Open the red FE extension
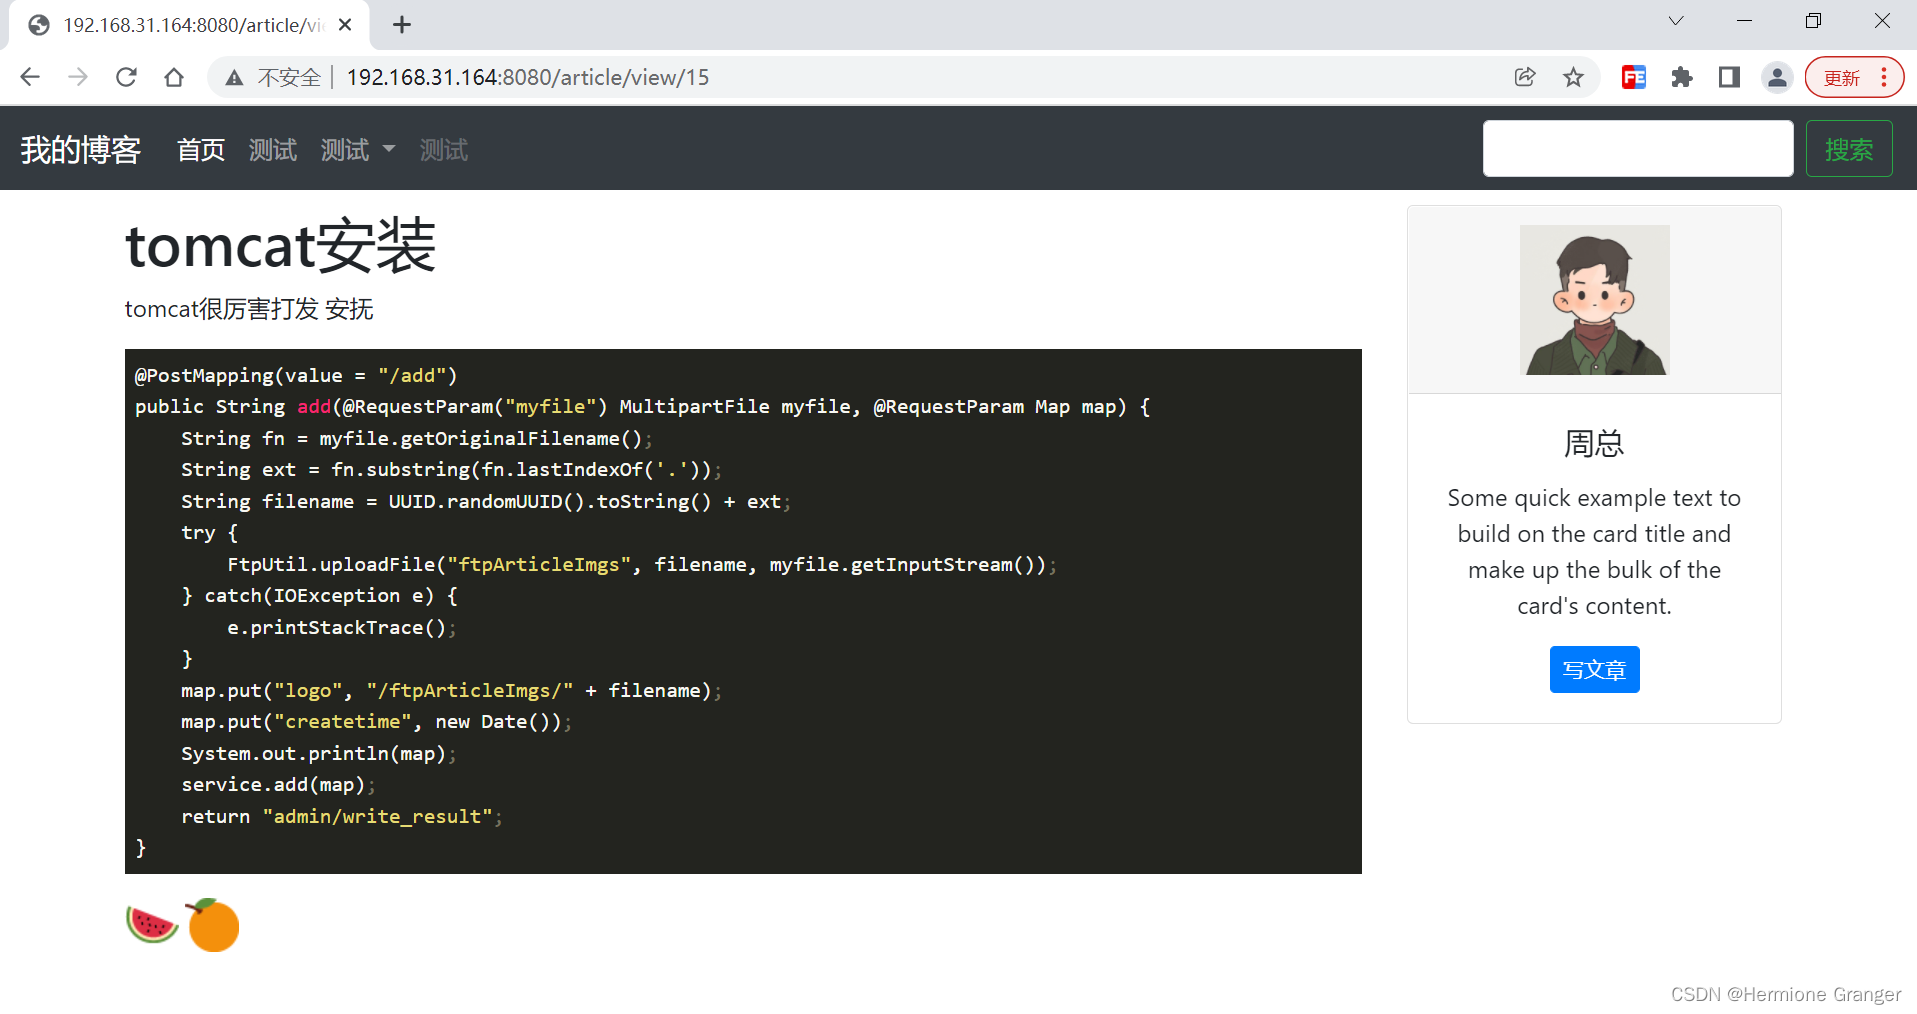 coord(1634,77)
